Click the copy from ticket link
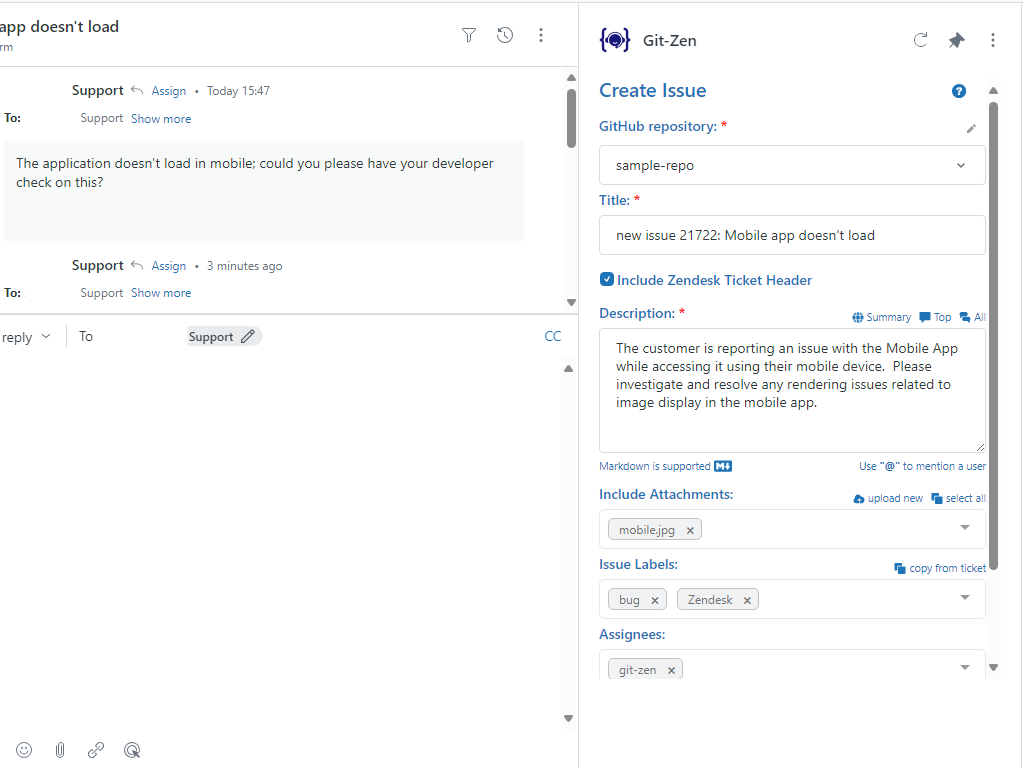The height and width of the screenshot is (768, 1024). [940, 568]
